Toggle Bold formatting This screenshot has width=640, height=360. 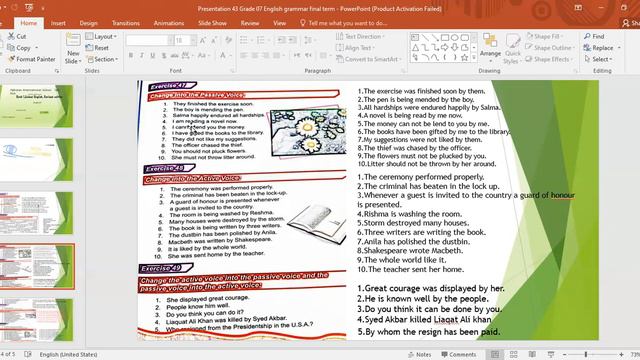[x=131, y=56]
